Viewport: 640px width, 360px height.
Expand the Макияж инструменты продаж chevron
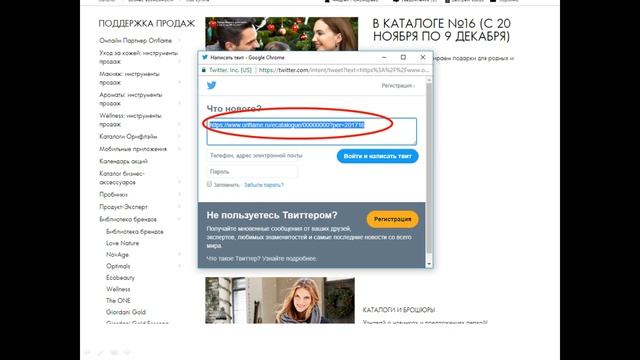(180, 82)
